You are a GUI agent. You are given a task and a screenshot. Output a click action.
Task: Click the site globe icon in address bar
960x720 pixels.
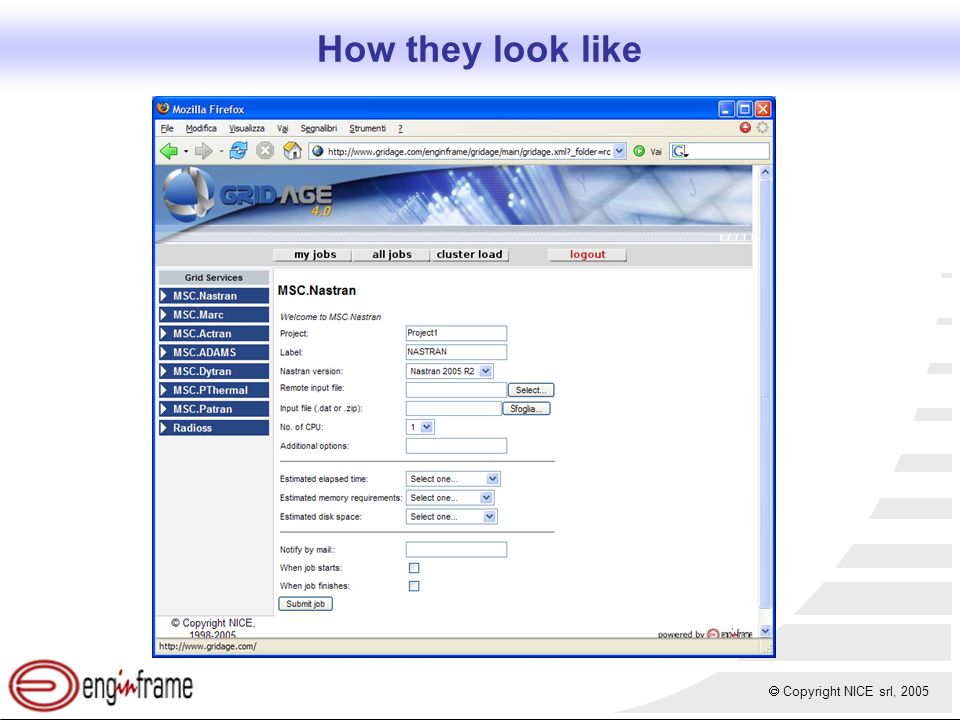(318, 151)
